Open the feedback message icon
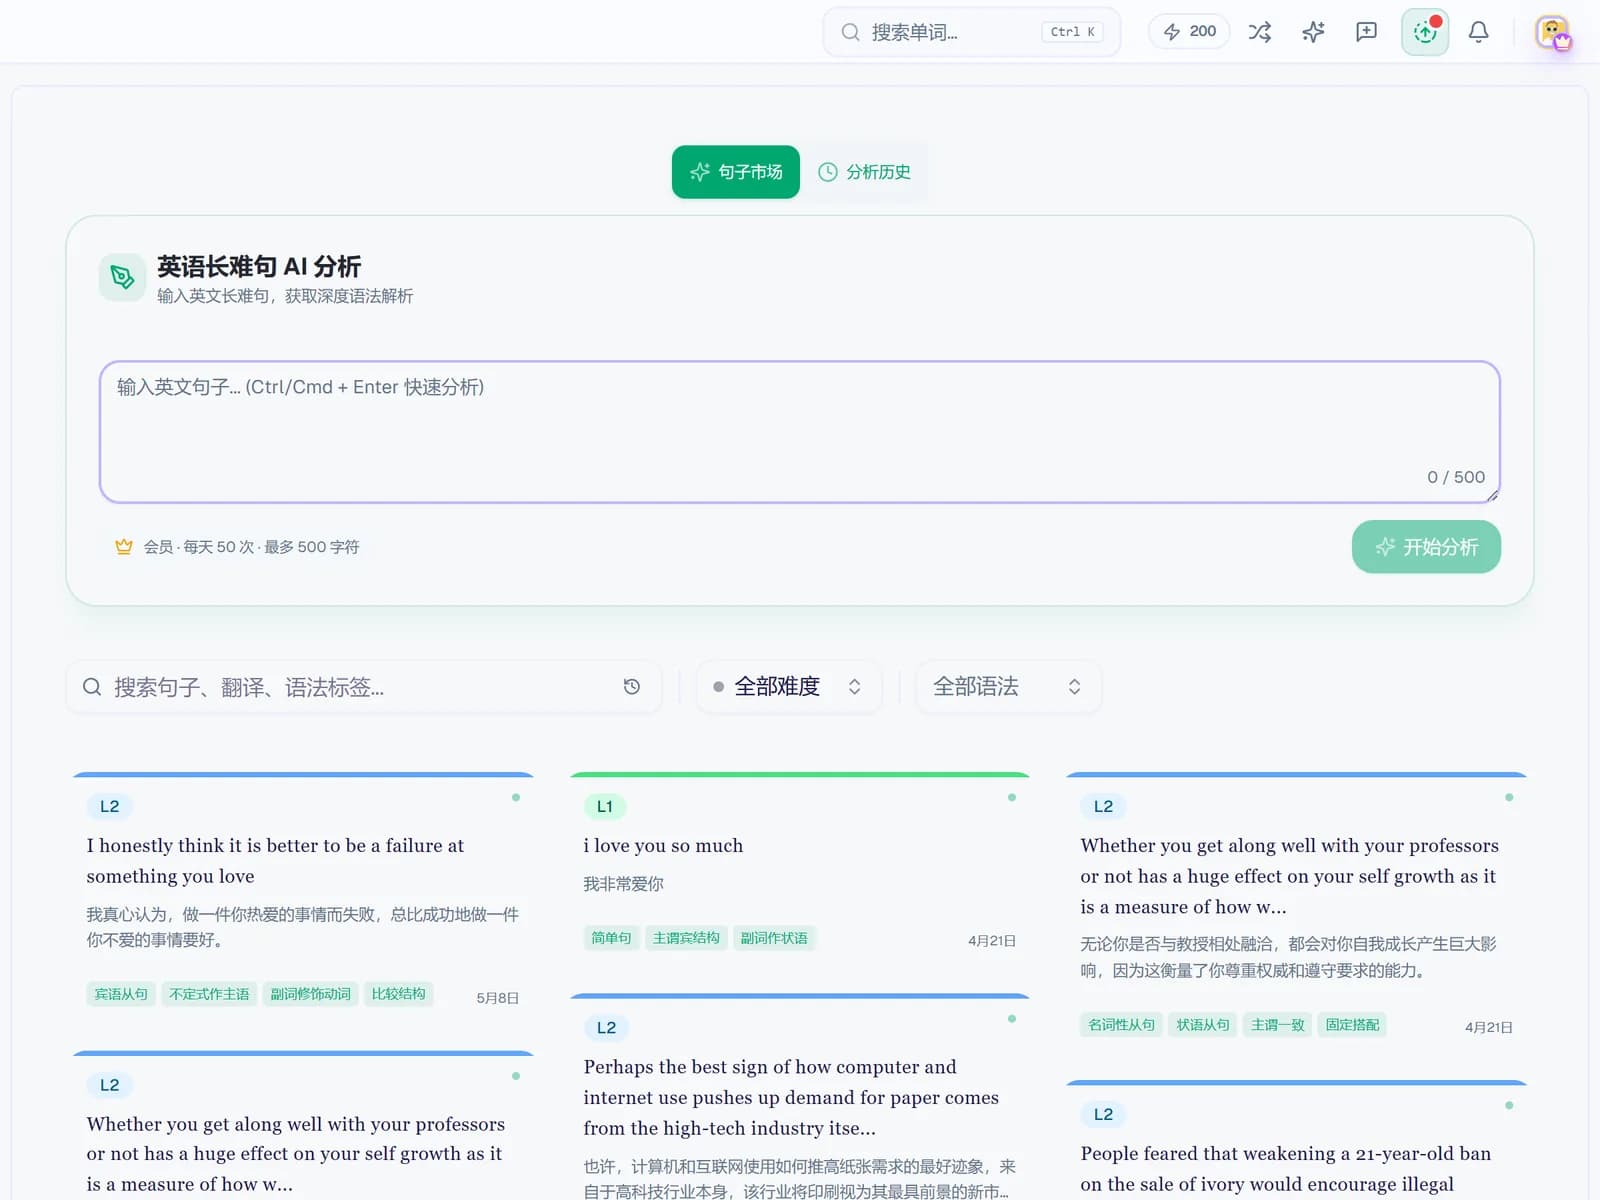 pos(1366,32)
